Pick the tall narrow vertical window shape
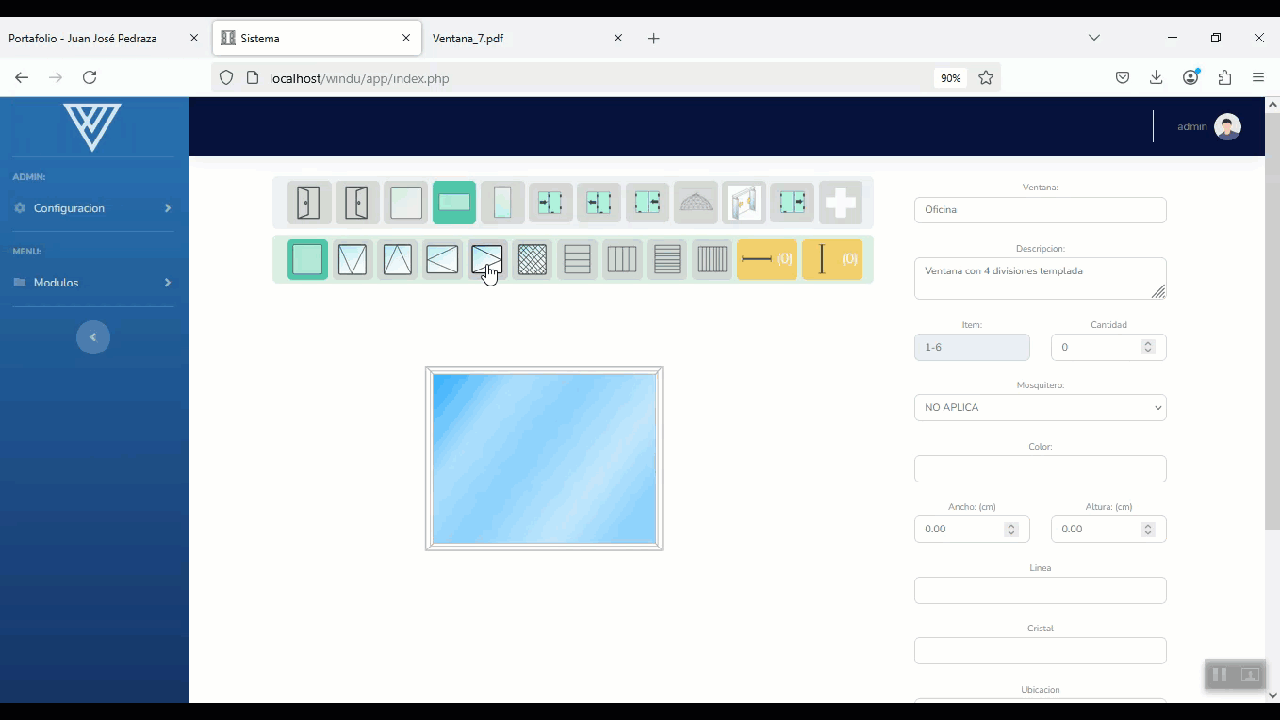The width and height of the screenshot is (1280, 720). 502,203
